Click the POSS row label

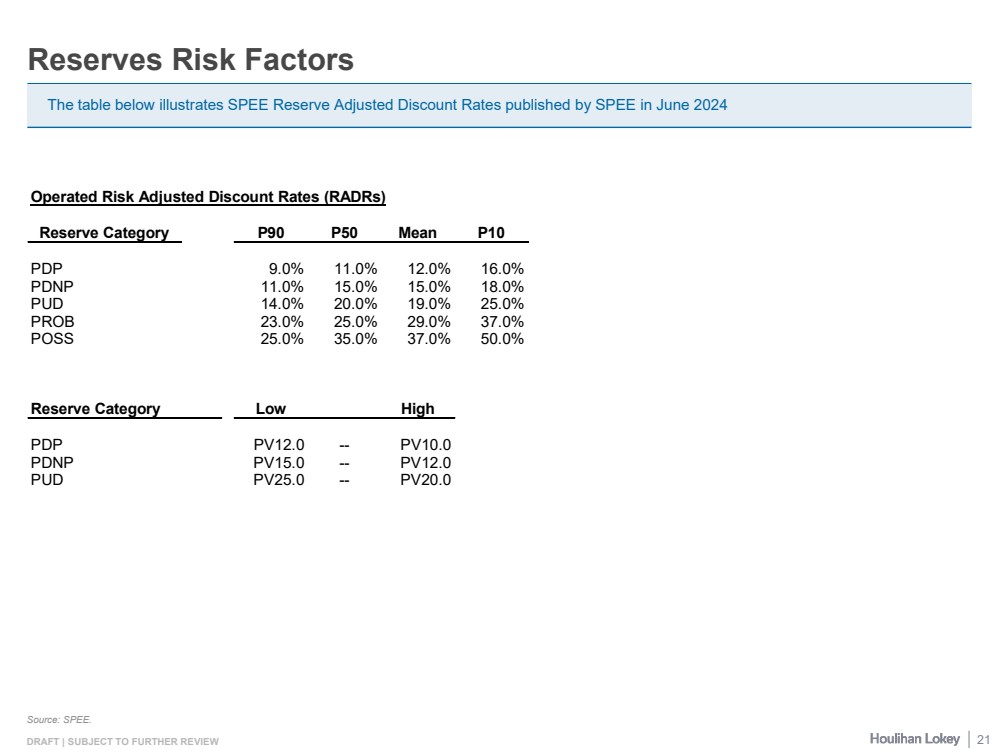pyautogui.click(x=52, y=339)
